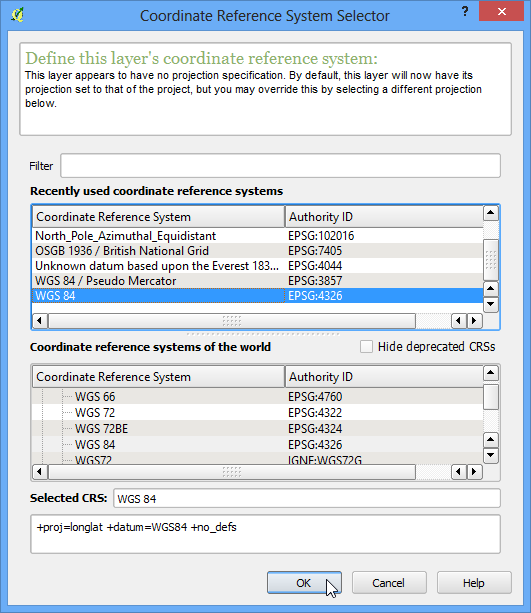Confirm selection with OK button
This screenshot has height=613, width=531.
(304, 583)
